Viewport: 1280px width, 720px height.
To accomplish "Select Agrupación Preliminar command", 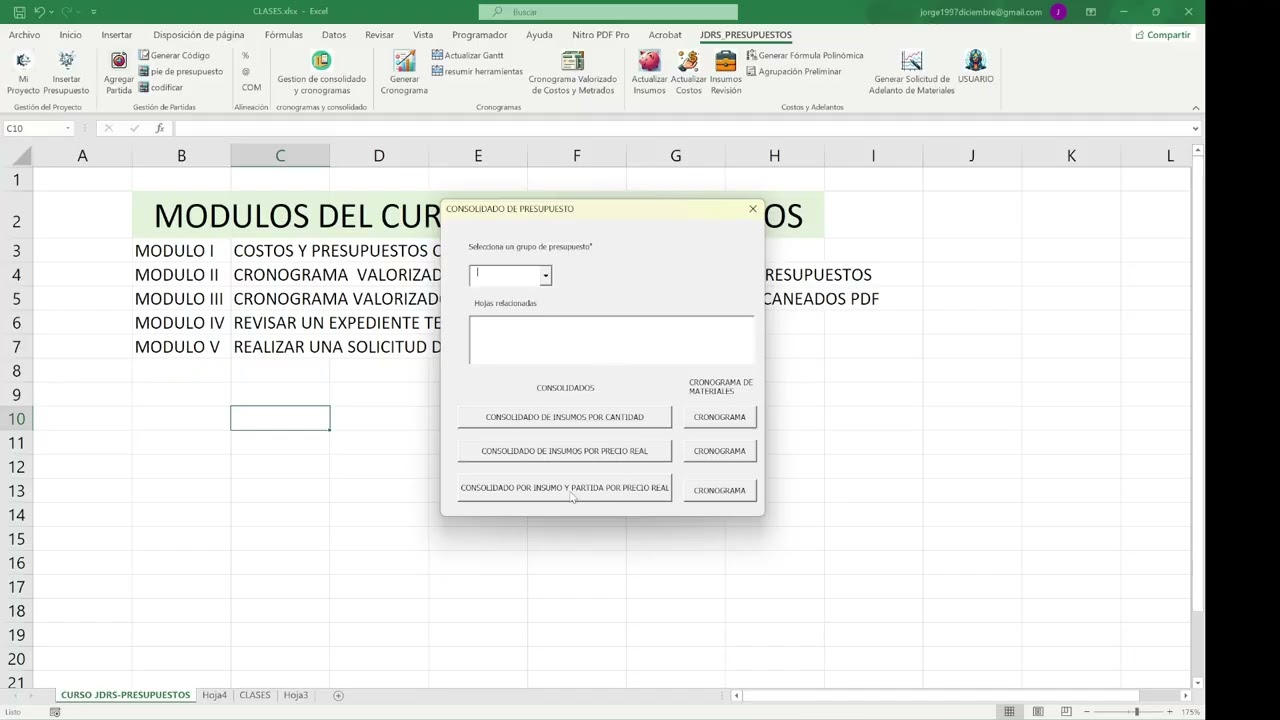I will point(793,72).
